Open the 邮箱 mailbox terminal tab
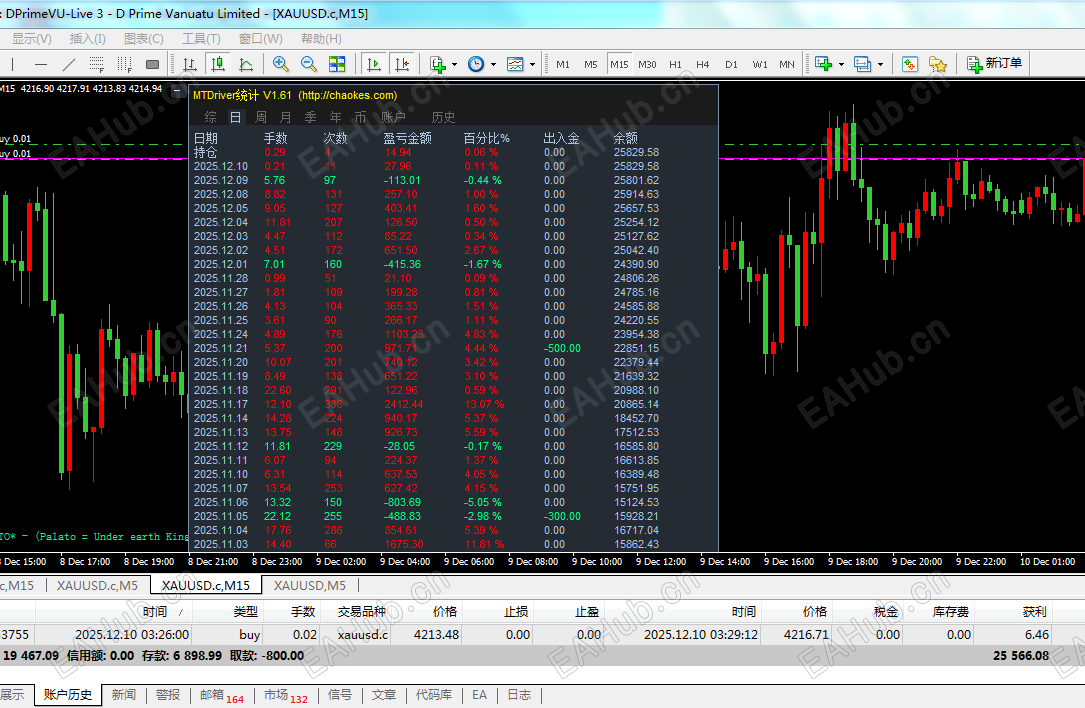This screenshot has height=708, width=1085. (221, 695)
